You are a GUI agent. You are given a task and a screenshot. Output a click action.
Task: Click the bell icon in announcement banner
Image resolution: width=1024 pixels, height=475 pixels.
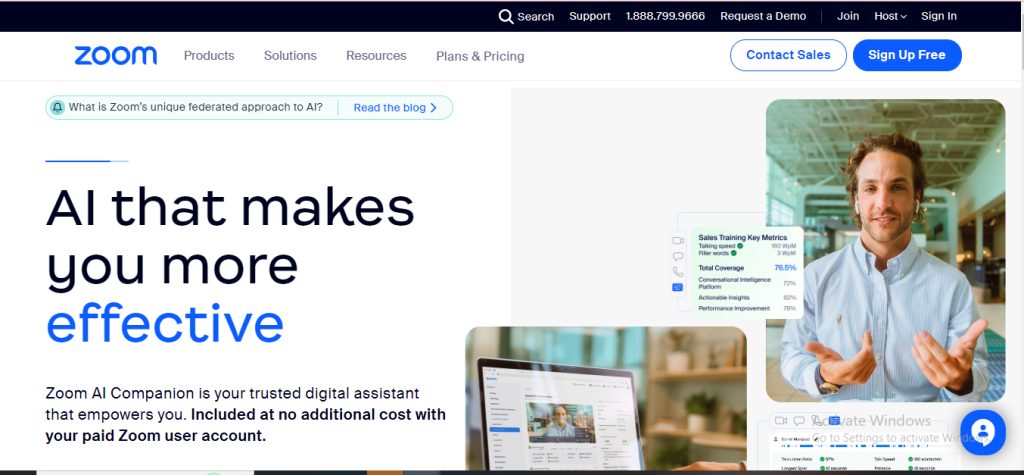[x=57, y=107]
